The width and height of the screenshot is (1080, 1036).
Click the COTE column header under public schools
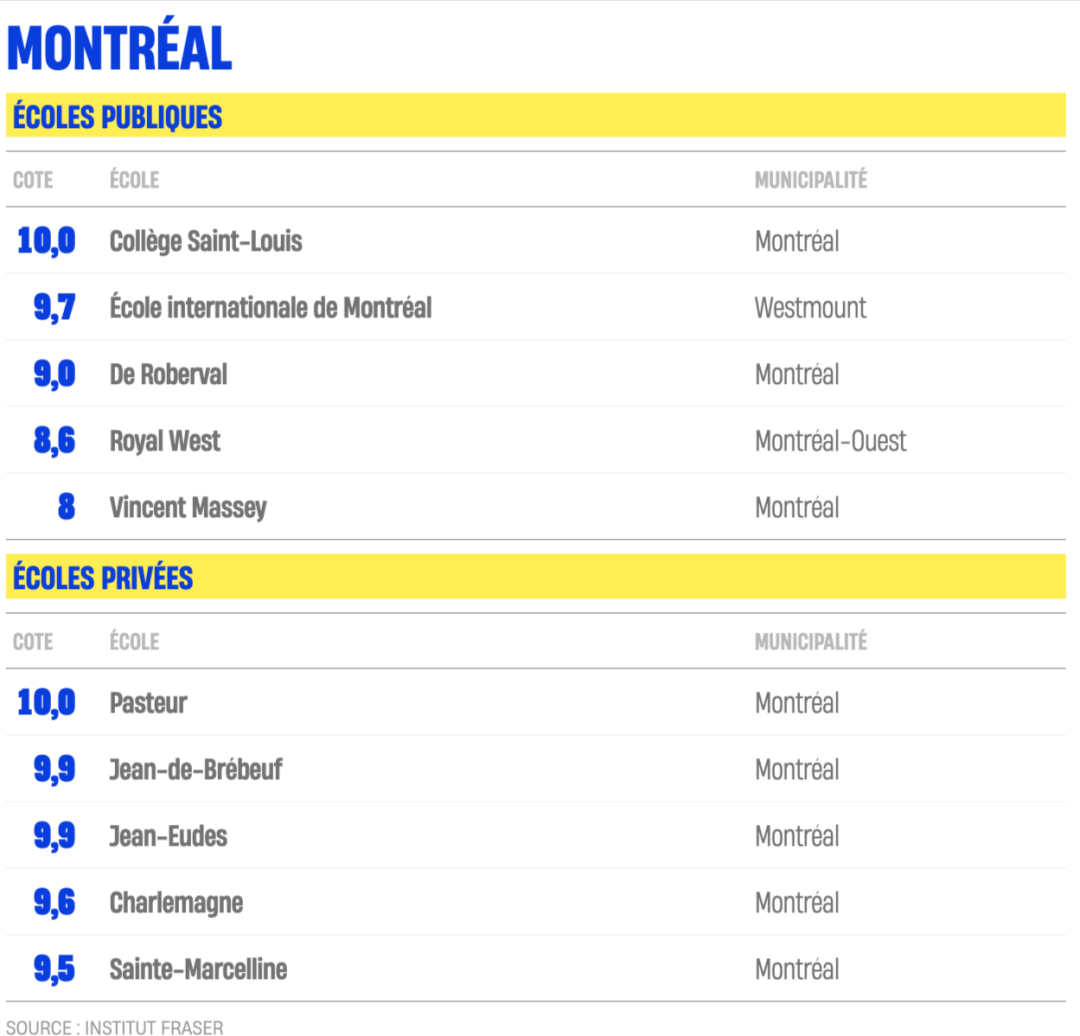(x=33, y=180)
